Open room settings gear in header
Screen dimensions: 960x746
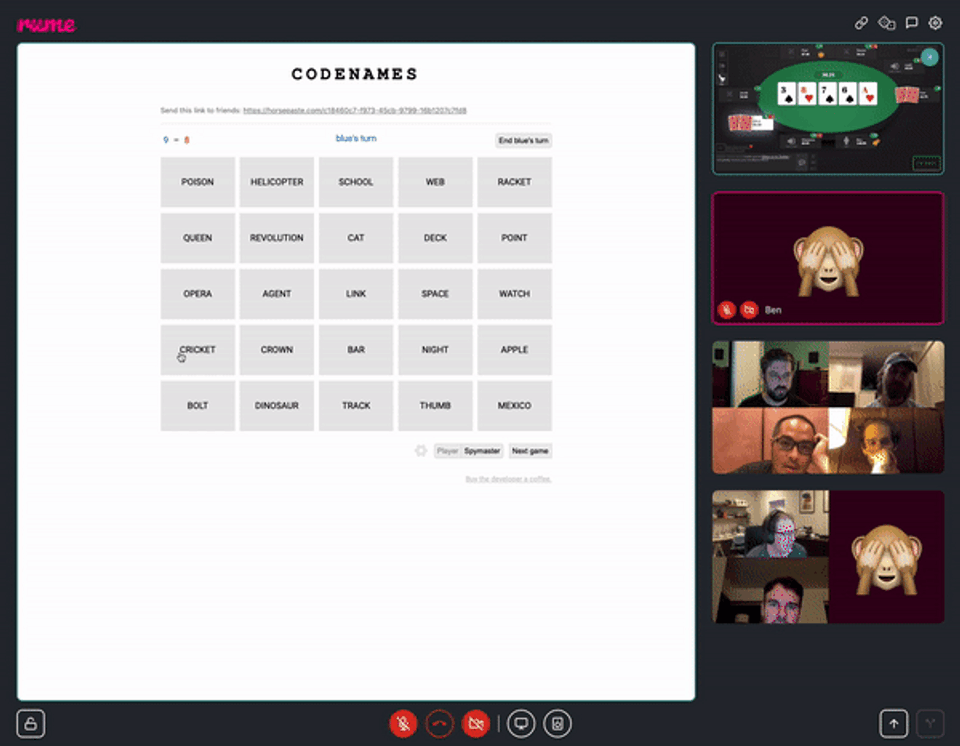tap(935, 23)
